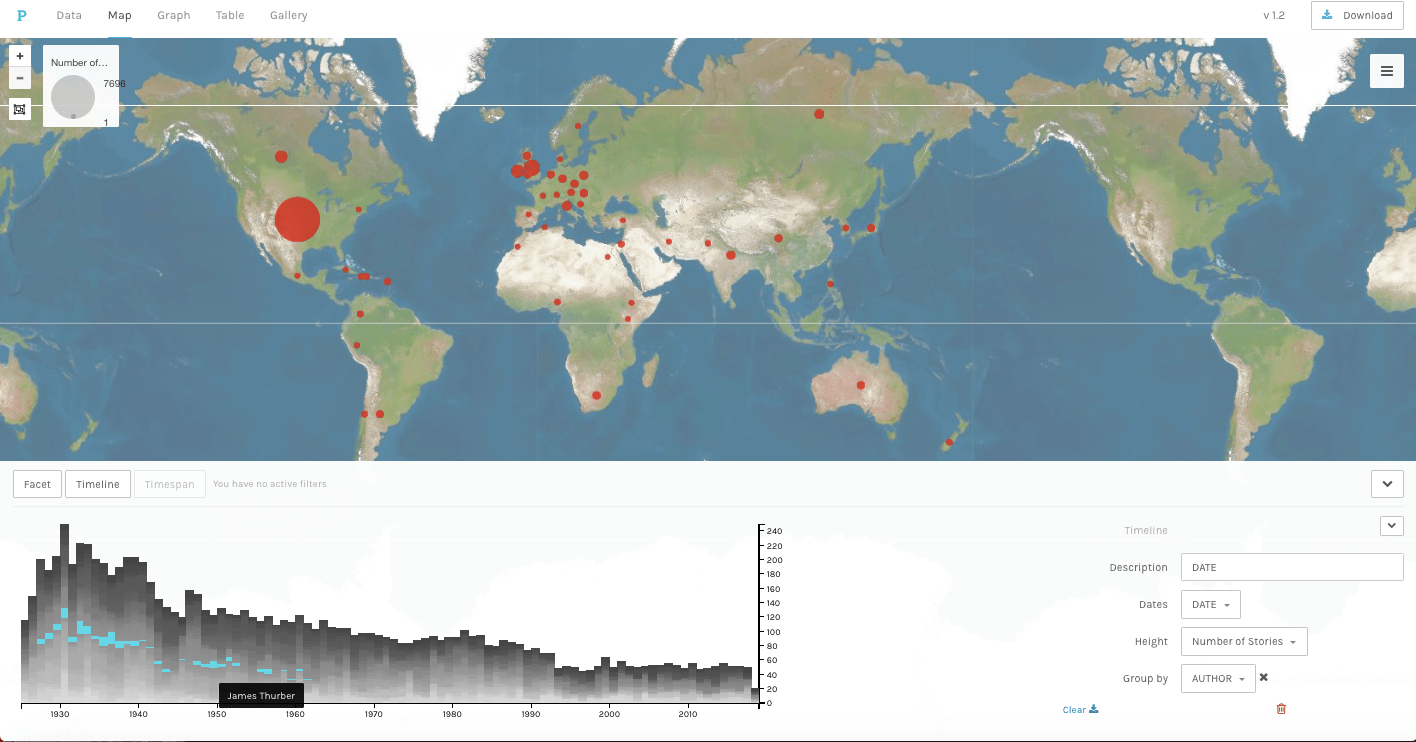This screenshot has height=742, width=1416.
Task: Select the red point in South Africa
Action: click(597, 396)
